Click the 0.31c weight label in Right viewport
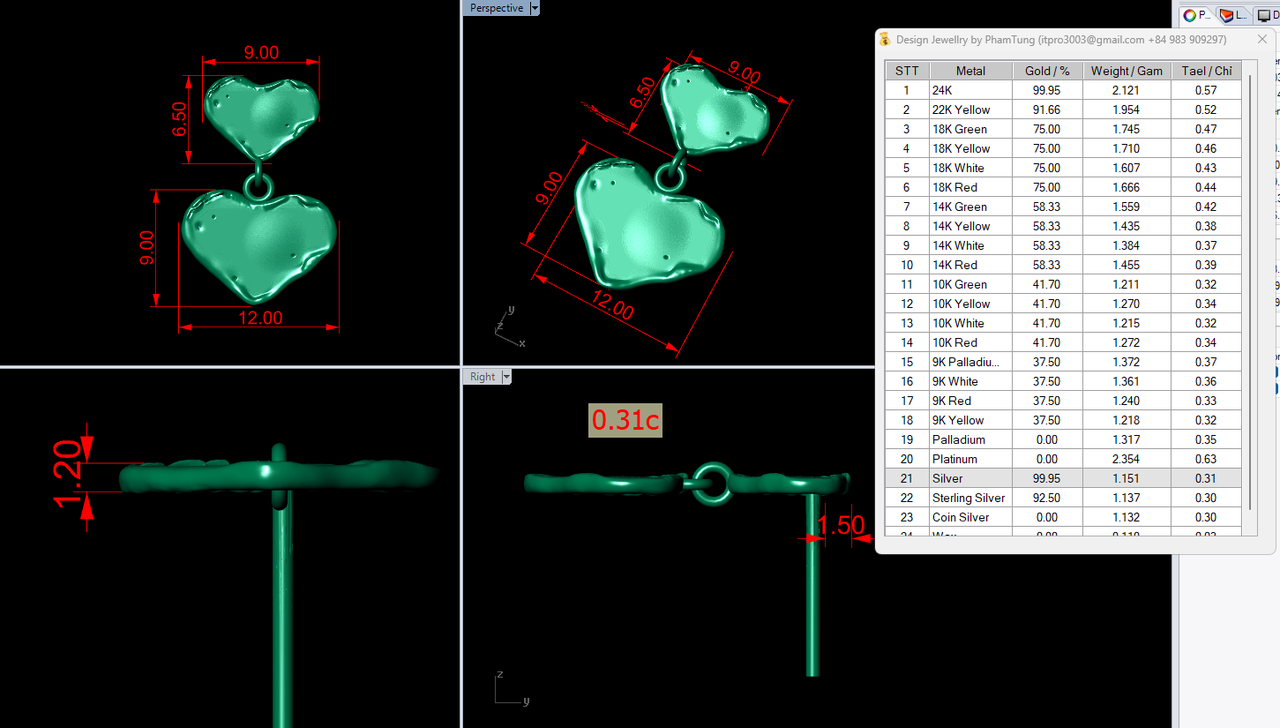This screenshot has width=1280, height=728. pyautogui.click(x=625, y=420)
